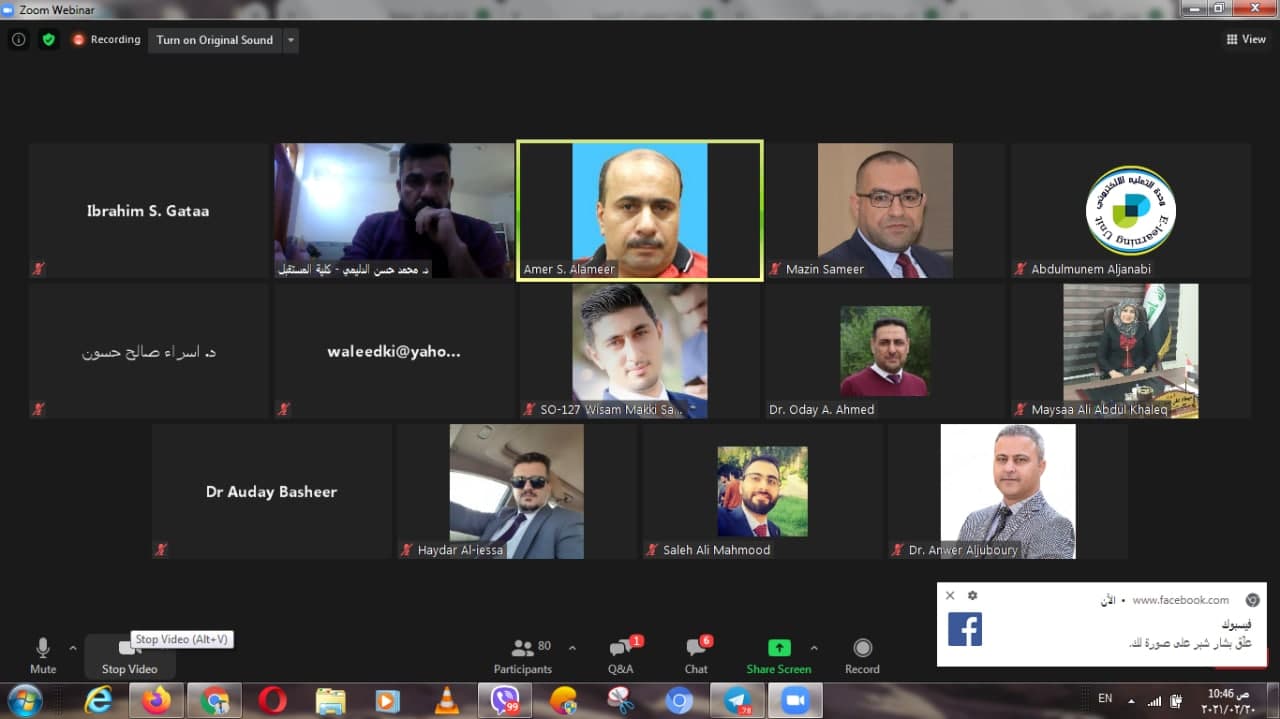Click the taskbar clock showing 10:46

pyautogui.click(x=1228, y=700)
